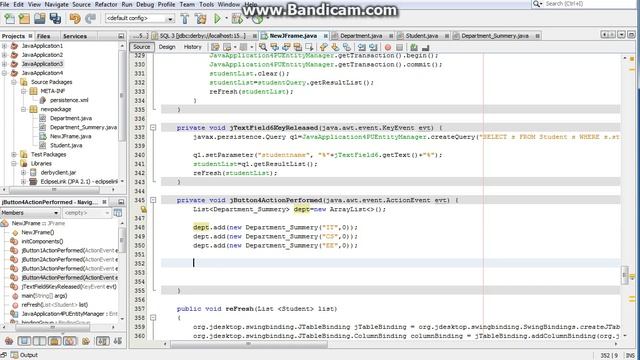Click the Toggle Bookmark icon in editor toolbar
This screenshot has width=640, height=360.
(x=347, y=47)
